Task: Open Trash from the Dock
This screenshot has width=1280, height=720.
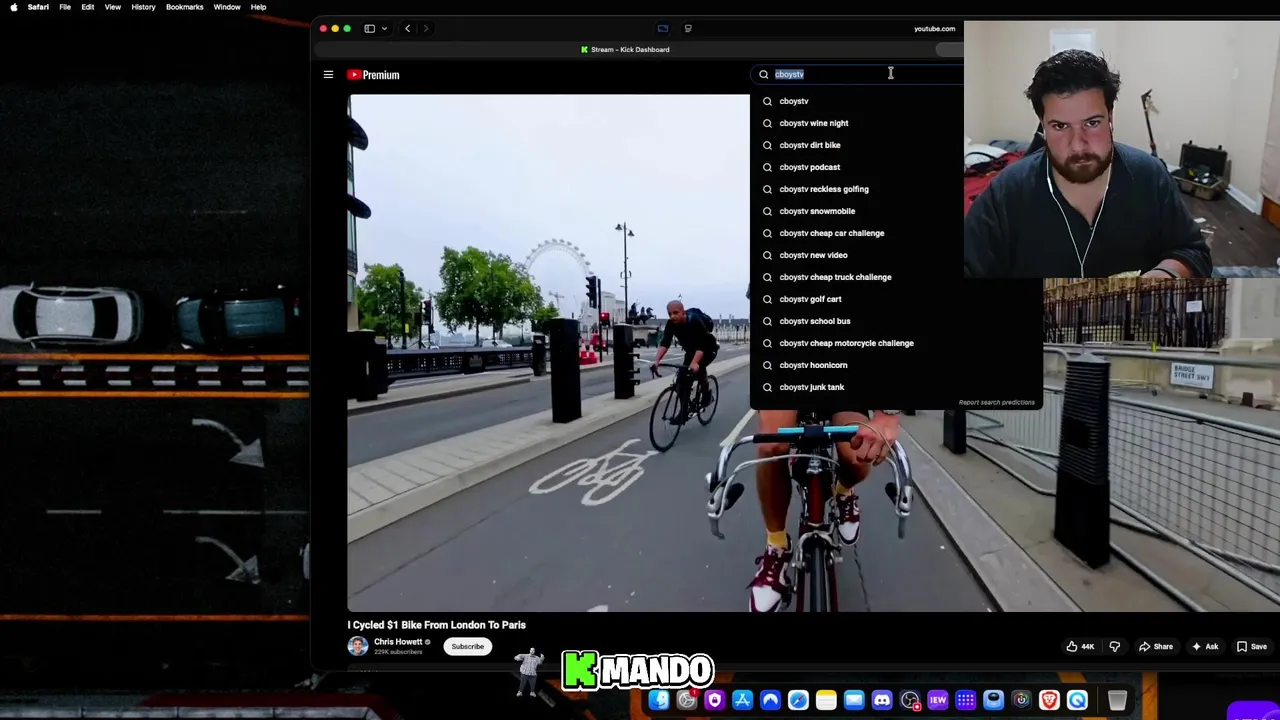Action: 1117,701
